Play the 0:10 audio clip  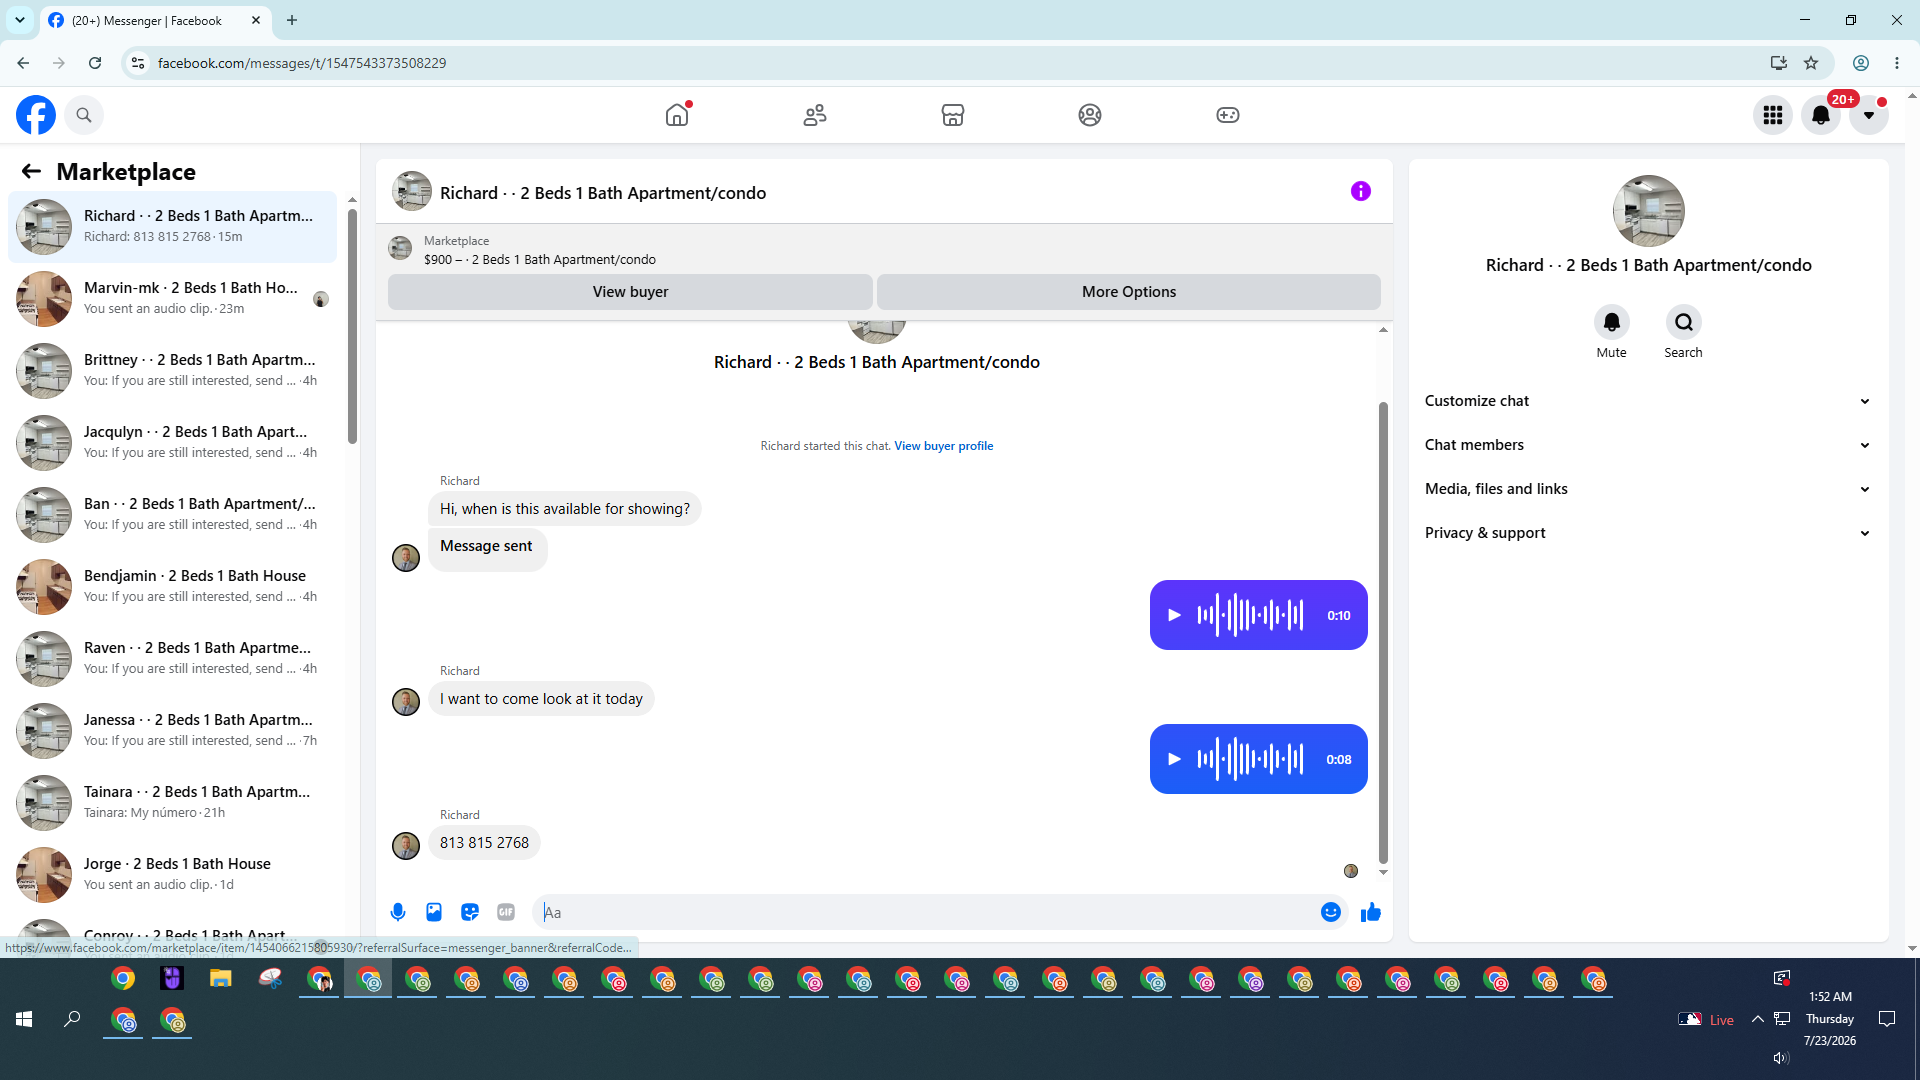pos(1175,615)
